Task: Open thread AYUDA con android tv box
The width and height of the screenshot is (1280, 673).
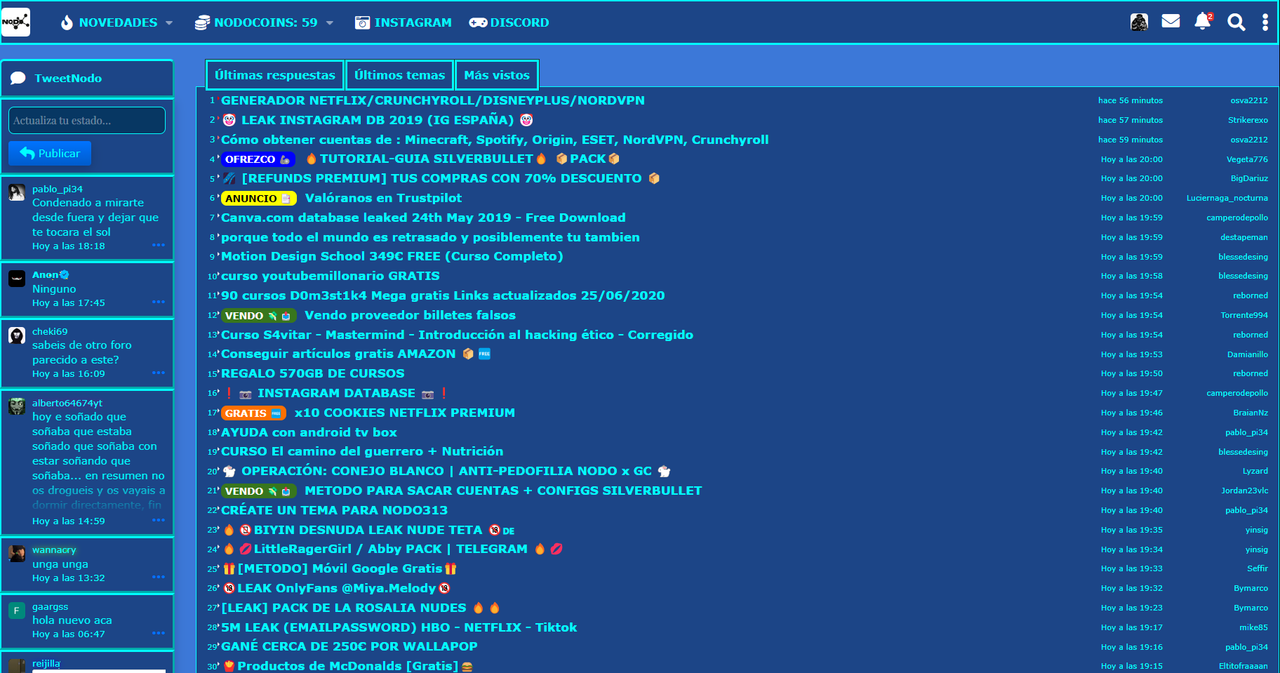Action: coord(309,432)
